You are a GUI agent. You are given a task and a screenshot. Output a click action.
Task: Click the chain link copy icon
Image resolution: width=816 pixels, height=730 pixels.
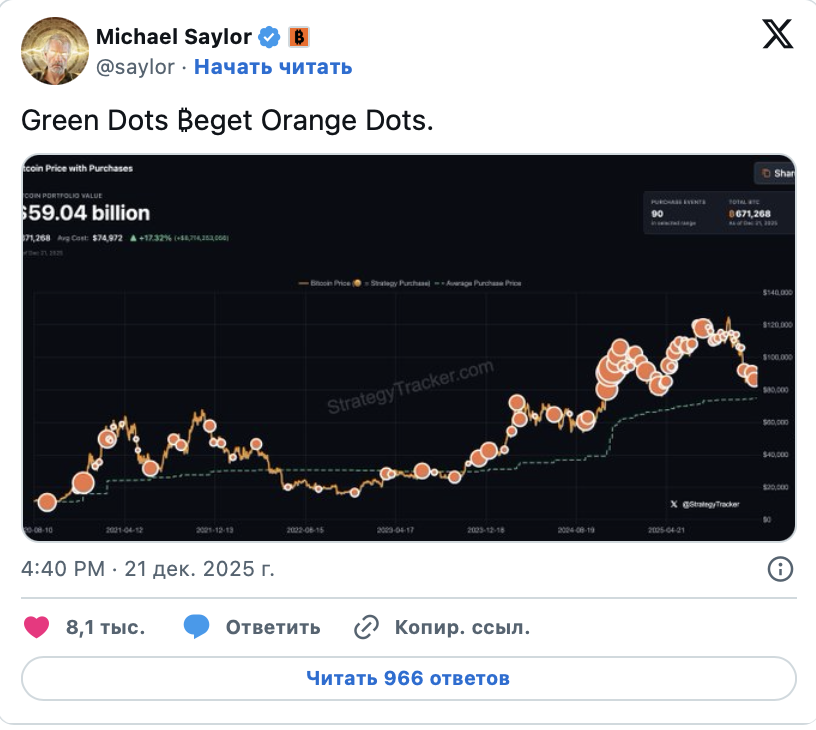tap(367, 628)
